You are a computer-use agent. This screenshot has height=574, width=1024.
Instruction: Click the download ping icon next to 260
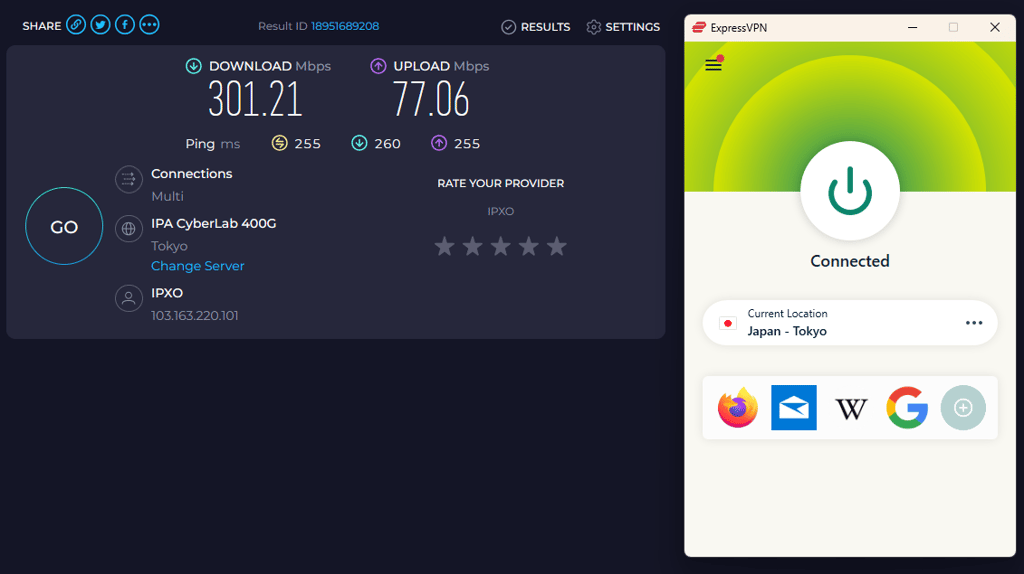point(359,143)
